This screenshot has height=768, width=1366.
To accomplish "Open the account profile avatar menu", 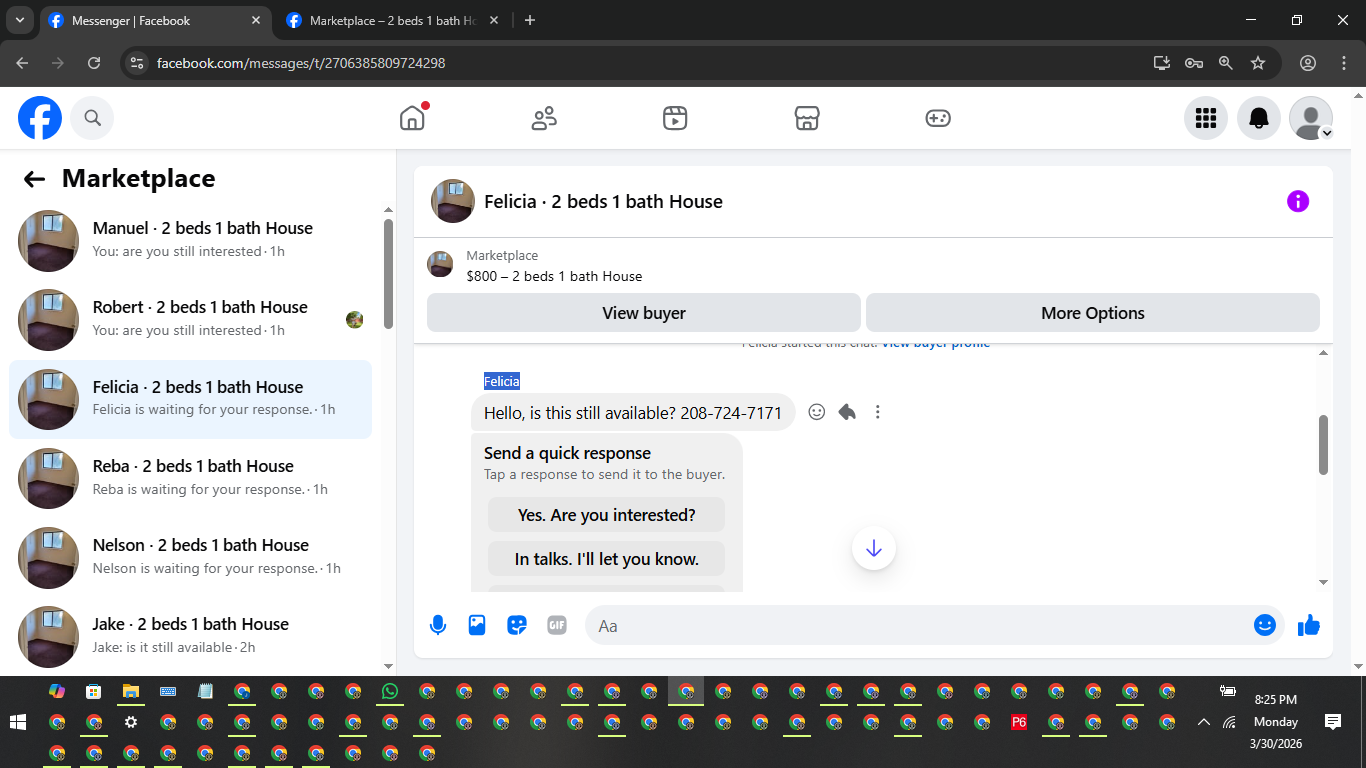I will [1311, 118].
